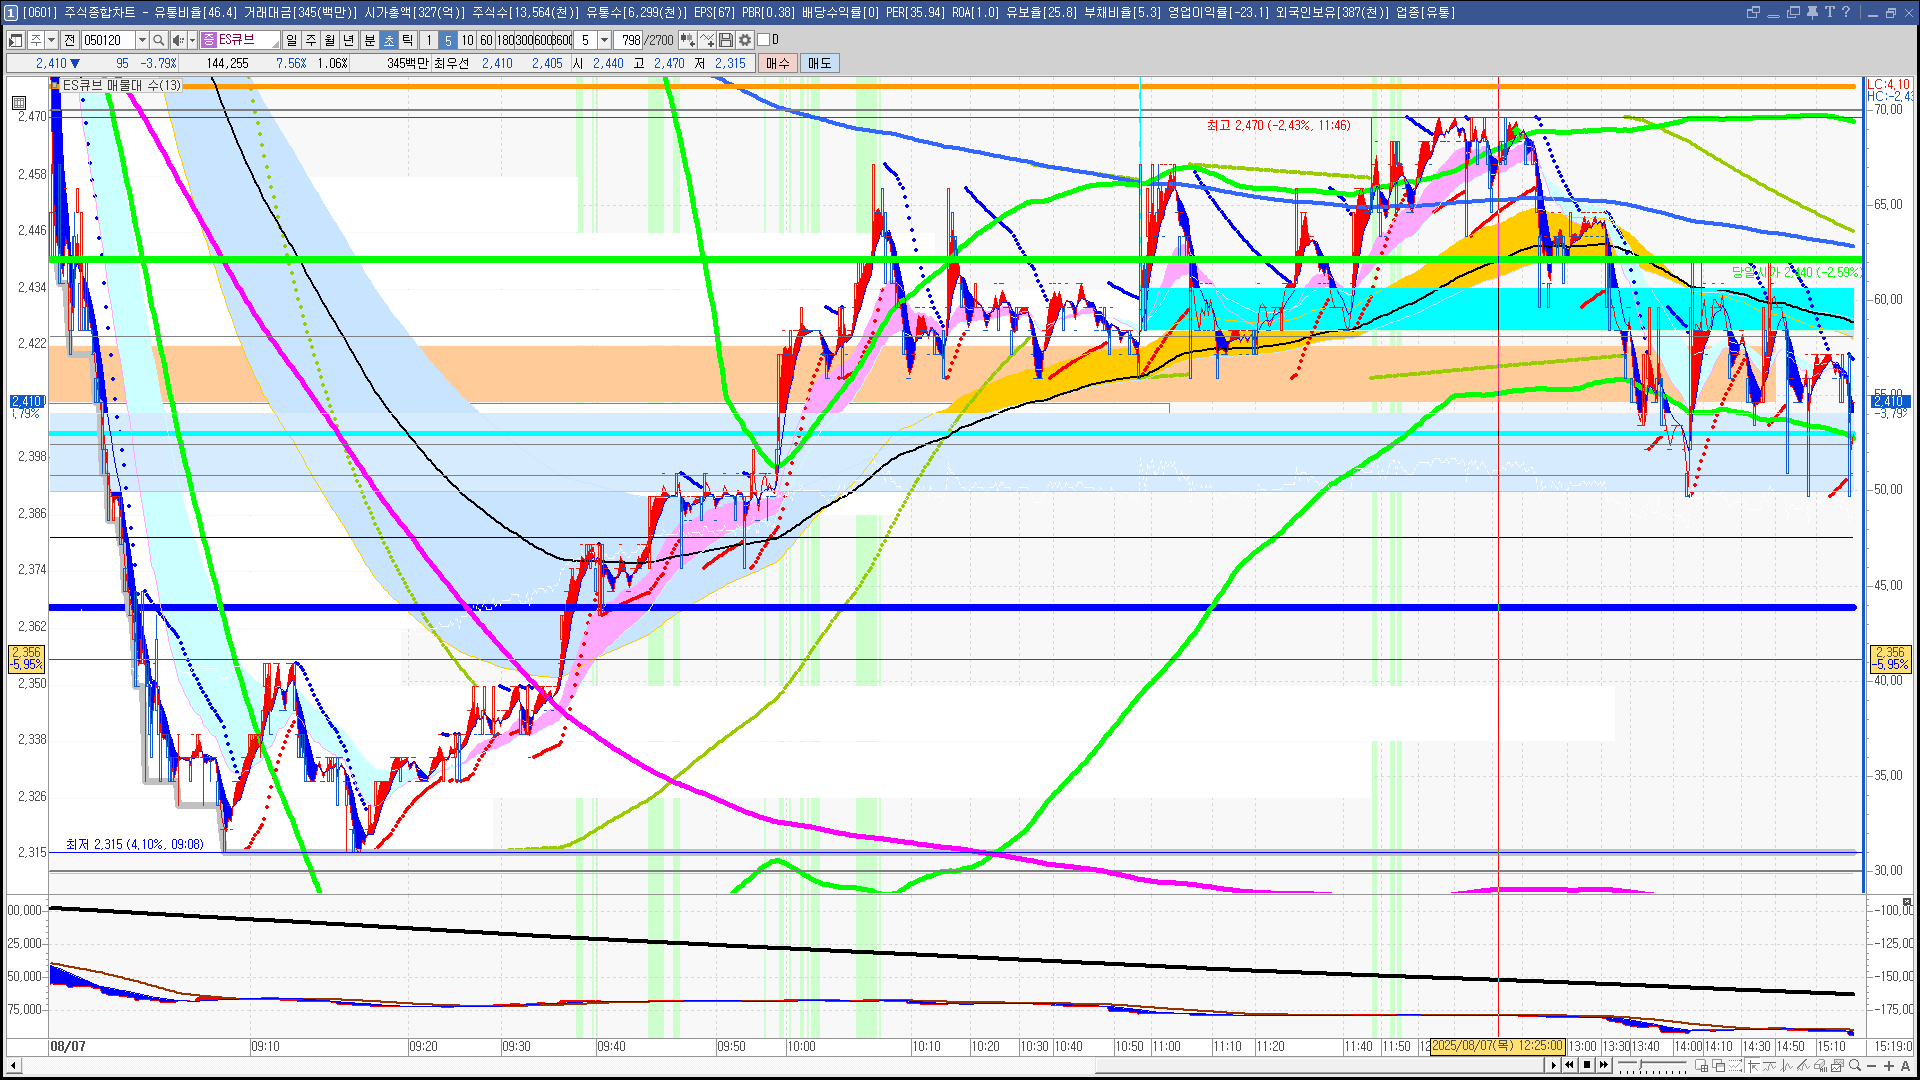Click the zoom magnifier in bottom toolbar
The width and height of the screenshot is (1920, 1080).
[1854, 1065]
